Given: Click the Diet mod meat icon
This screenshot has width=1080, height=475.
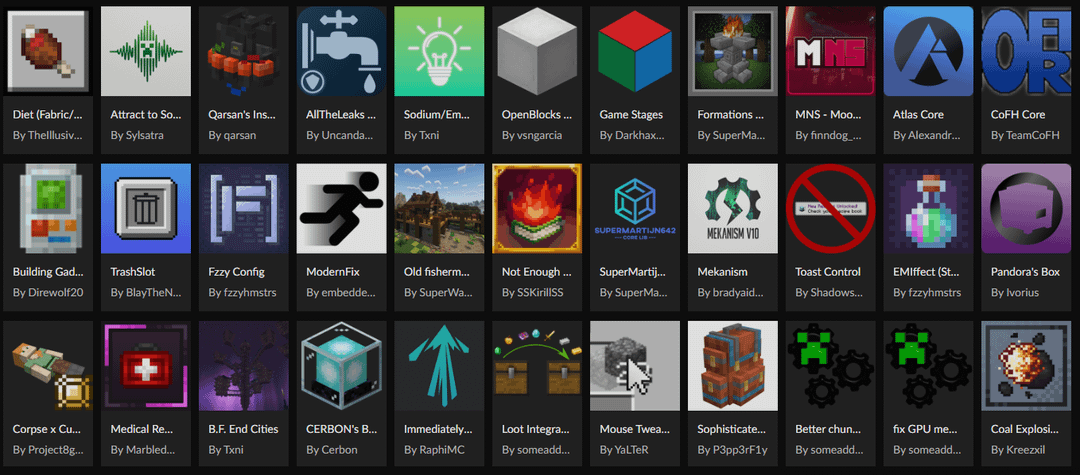Looking at the screenshot, I should pyautogui.click(x=46, y=50).
